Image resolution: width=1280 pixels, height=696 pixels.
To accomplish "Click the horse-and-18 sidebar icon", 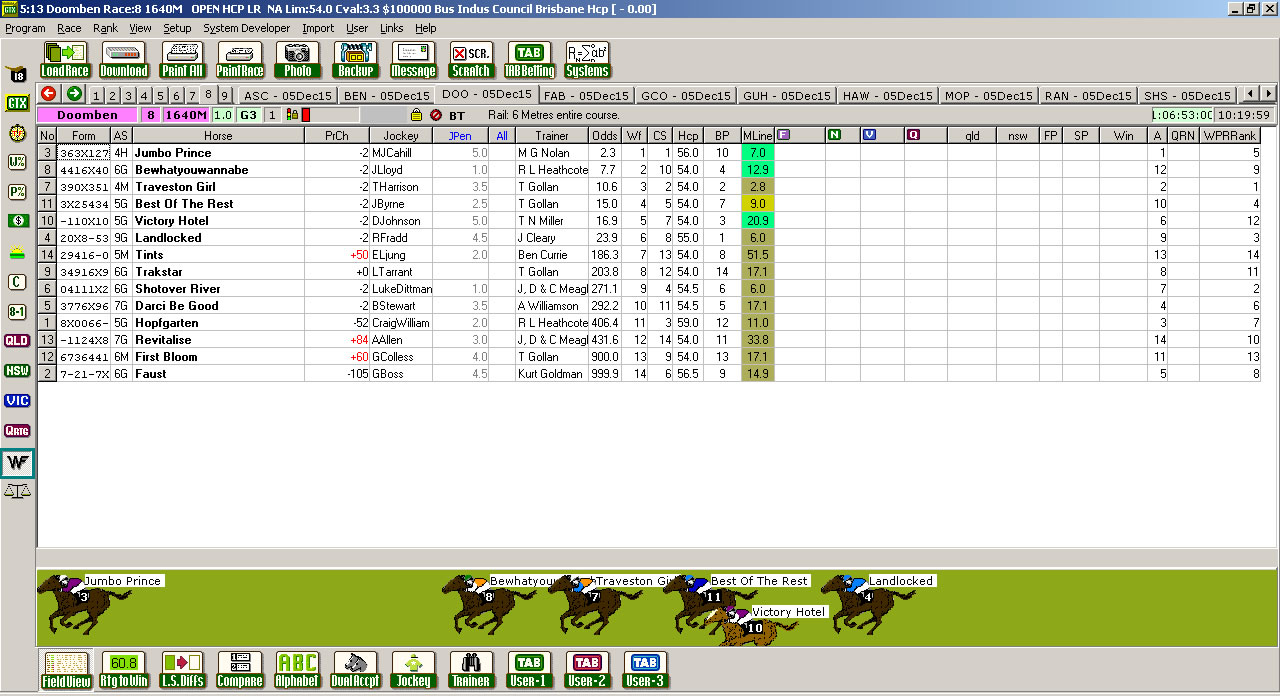I will 17,74.
